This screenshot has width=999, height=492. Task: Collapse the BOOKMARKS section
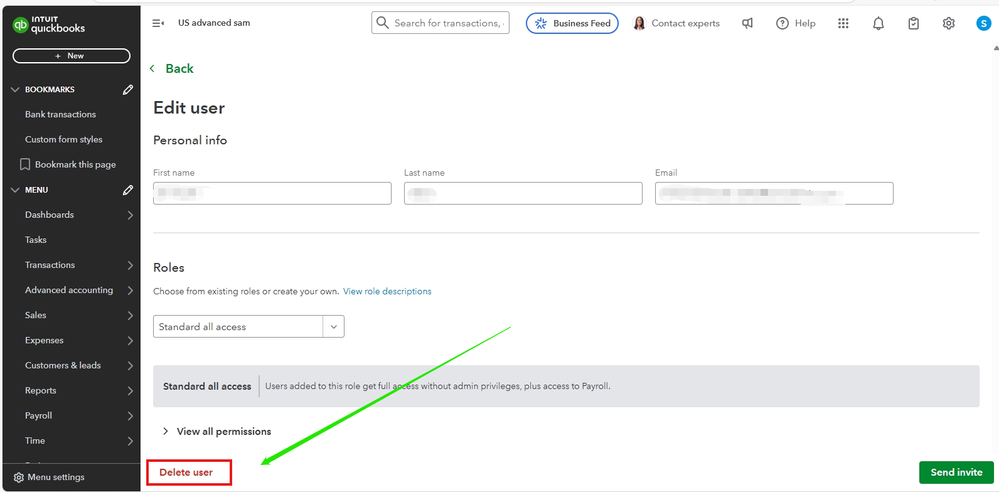pos(16,90)
